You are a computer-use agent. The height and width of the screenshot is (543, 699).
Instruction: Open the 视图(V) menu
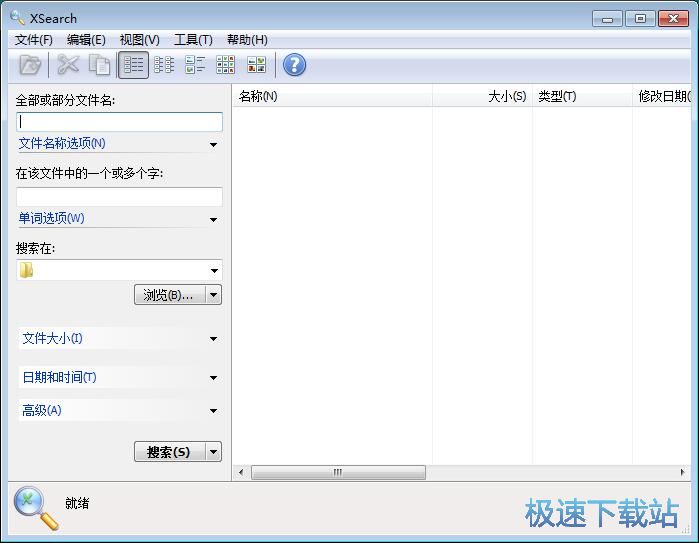pyautogui.click(x=140, y=40)
